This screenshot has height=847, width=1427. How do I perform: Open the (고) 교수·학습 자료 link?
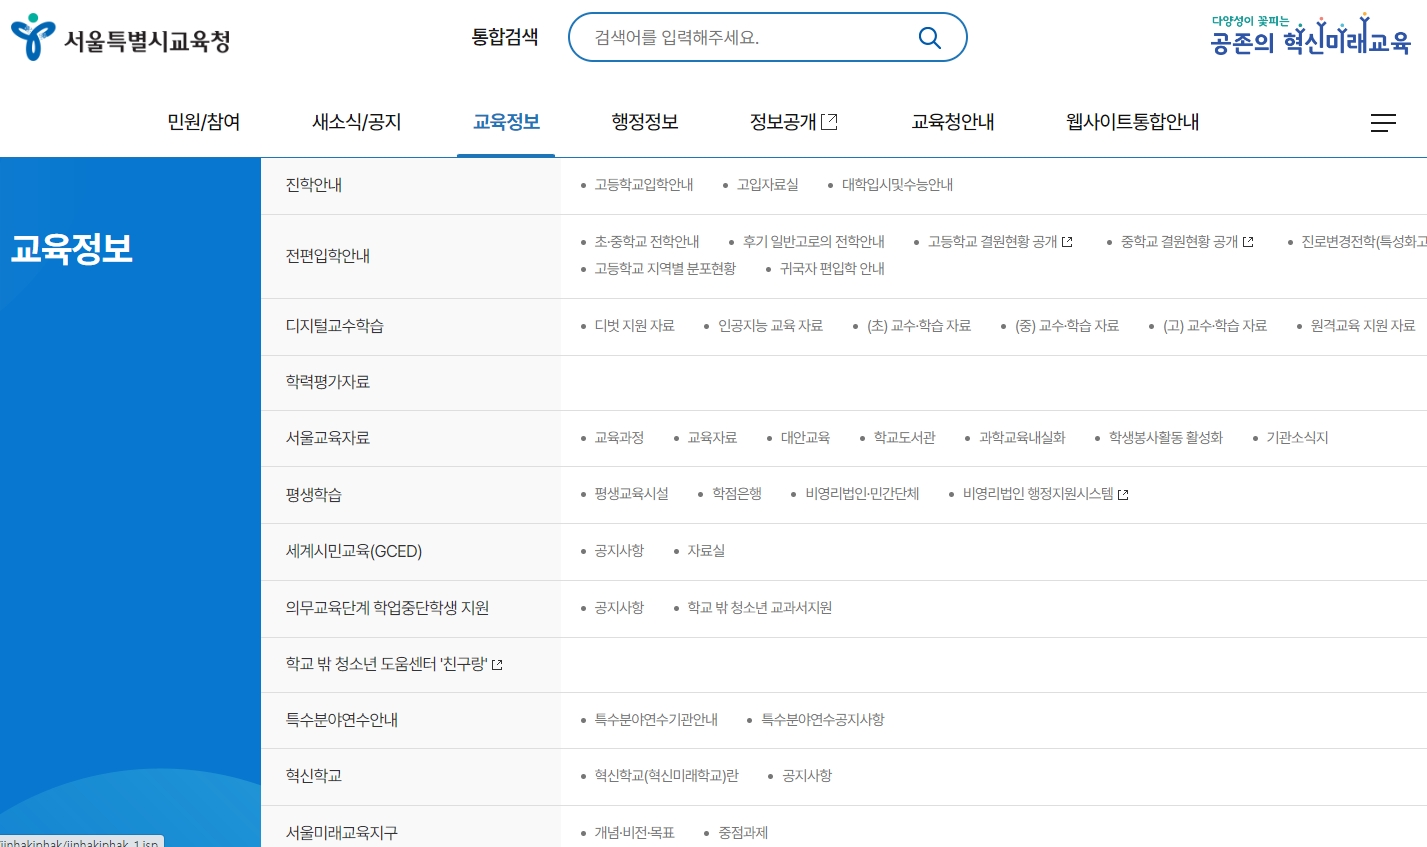(1215, 326)
